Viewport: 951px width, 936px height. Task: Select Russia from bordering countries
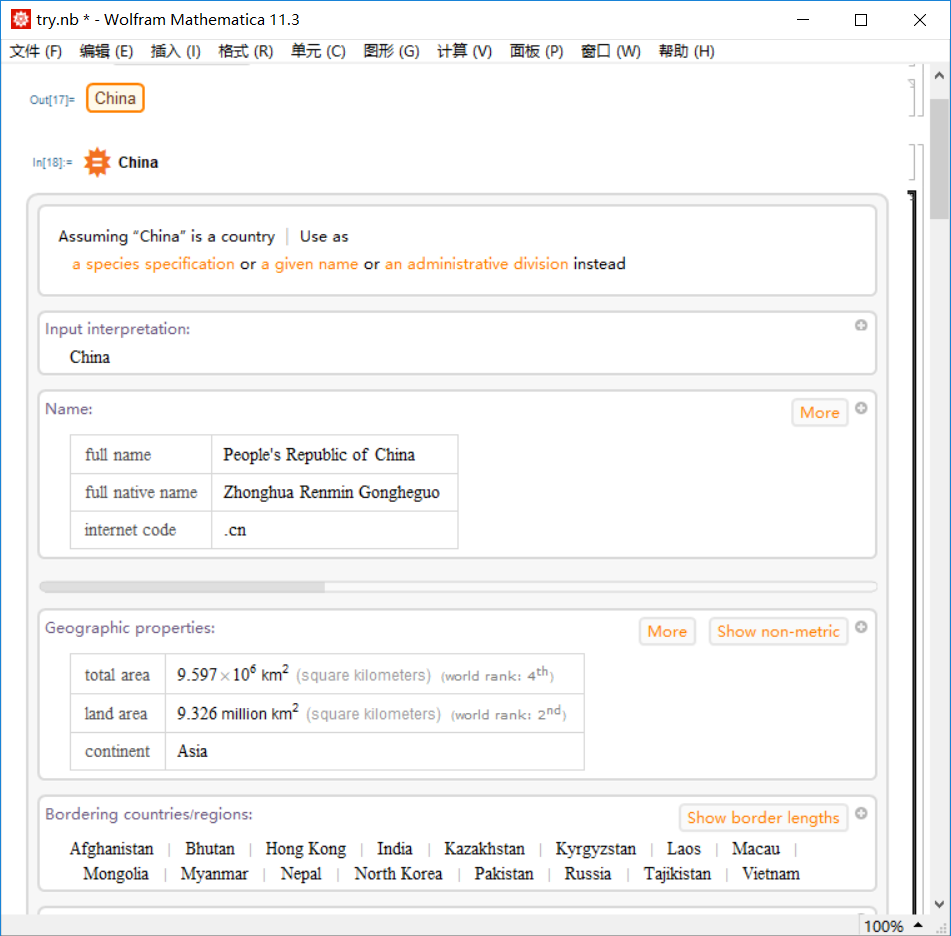587,873
